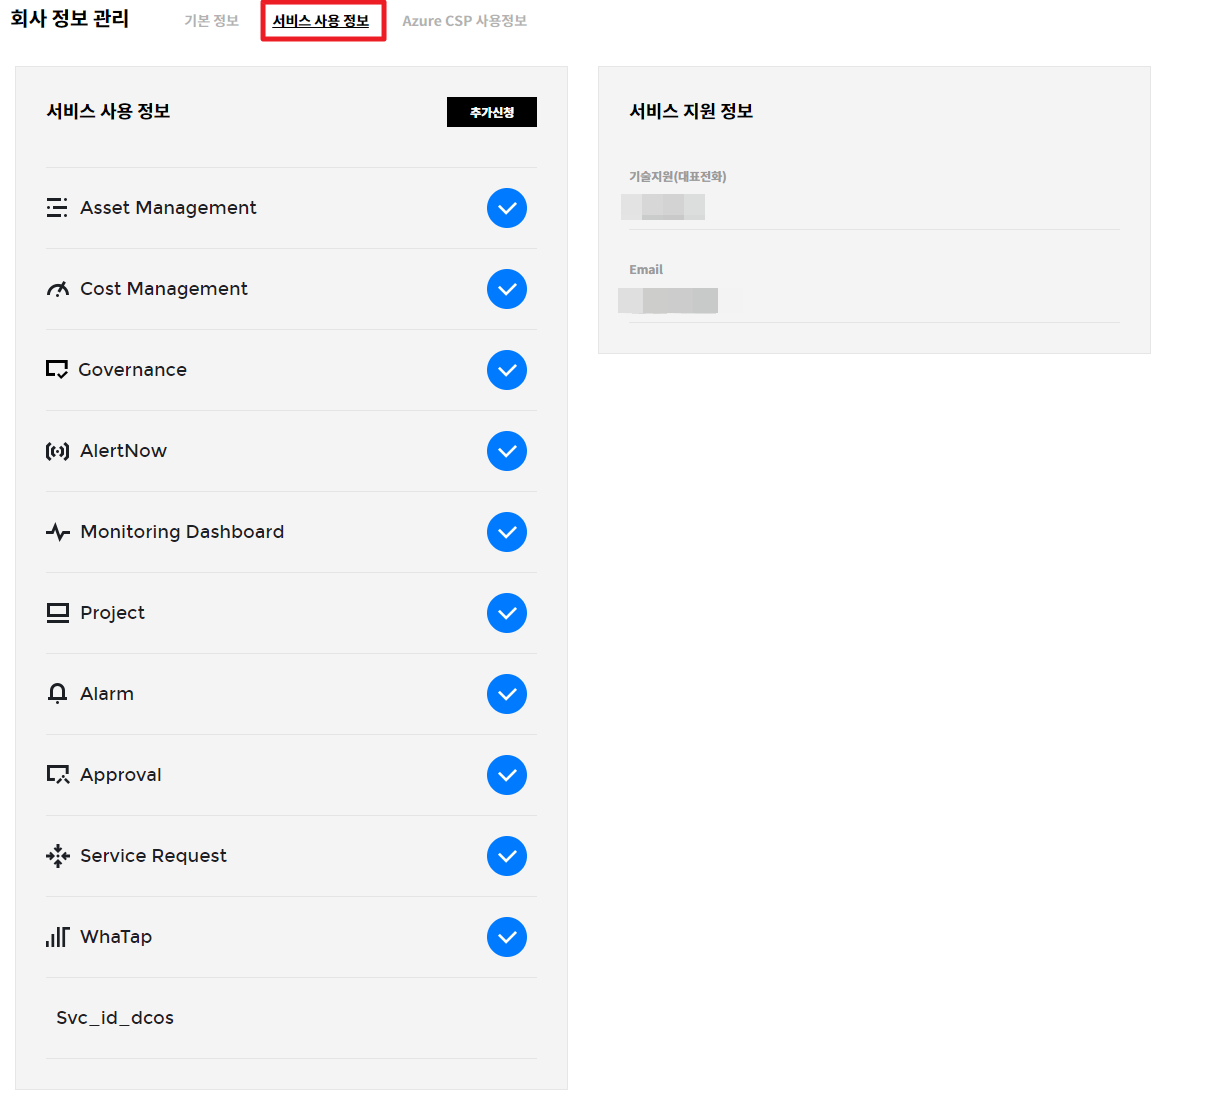
Task: Click the Asset Management list icon
Action: pos(57,208)
